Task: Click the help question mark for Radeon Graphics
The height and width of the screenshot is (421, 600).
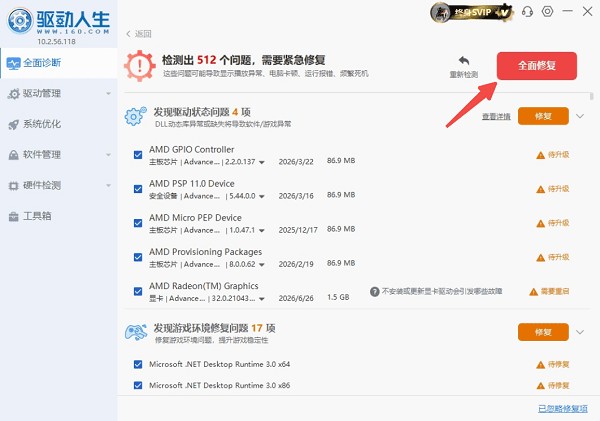Action: [374, 292]
